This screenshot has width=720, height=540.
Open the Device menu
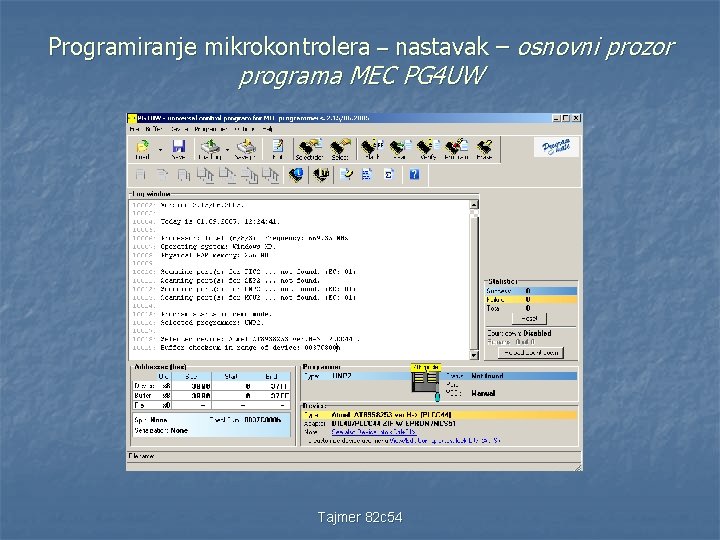(179, 129)
